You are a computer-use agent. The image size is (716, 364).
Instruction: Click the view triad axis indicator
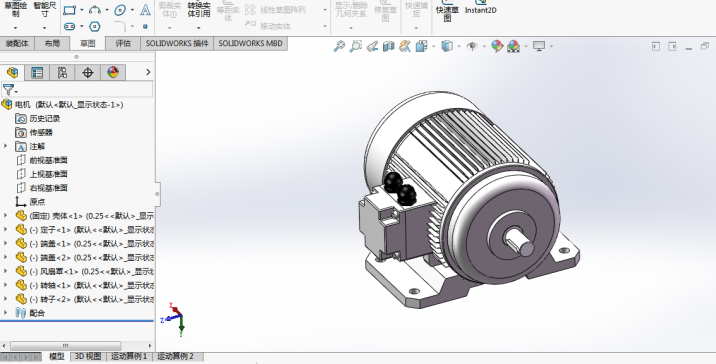pos(174,318)
